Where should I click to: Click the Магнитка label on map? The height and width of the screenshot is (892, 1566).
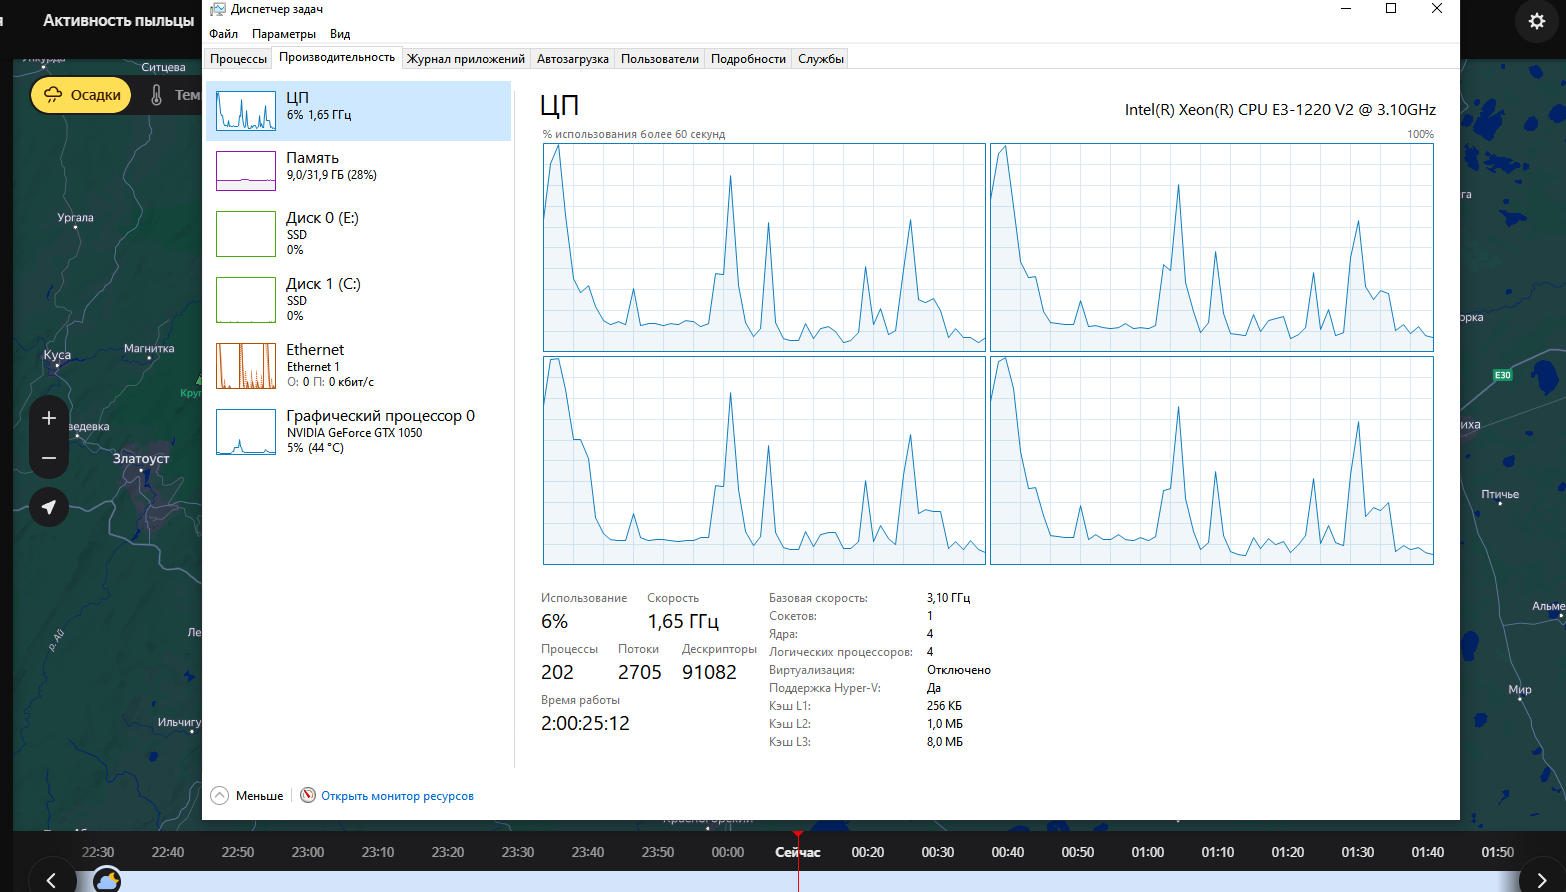(149, 349)
